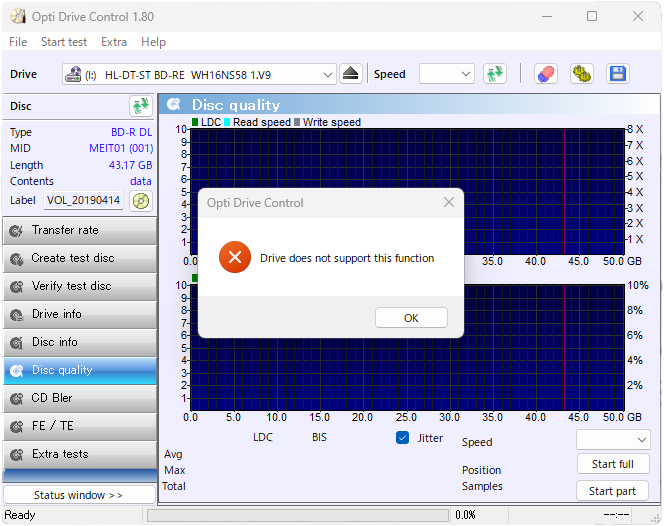Minimize the Opti Drive Control window
Image resolution: width=664 pixels, height=526 pixels.
[x=547, y=17]
